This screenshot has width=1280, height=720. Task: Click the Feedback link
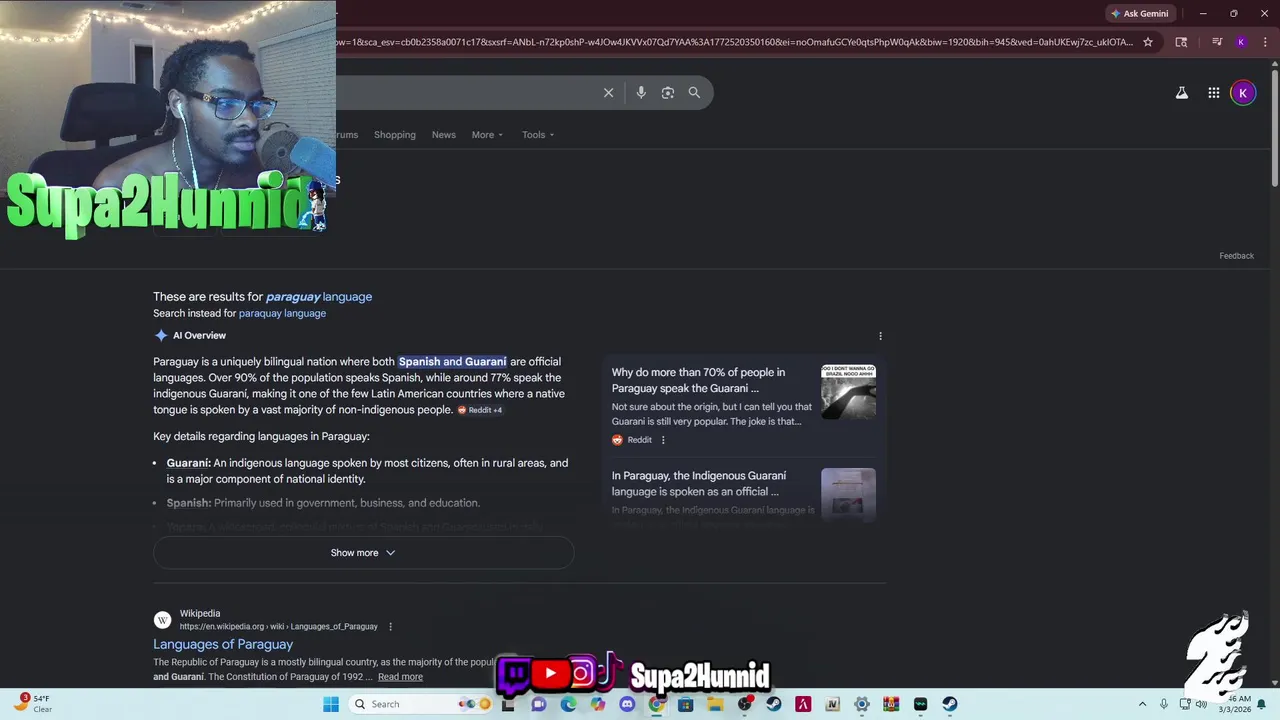pos(1236,256)
